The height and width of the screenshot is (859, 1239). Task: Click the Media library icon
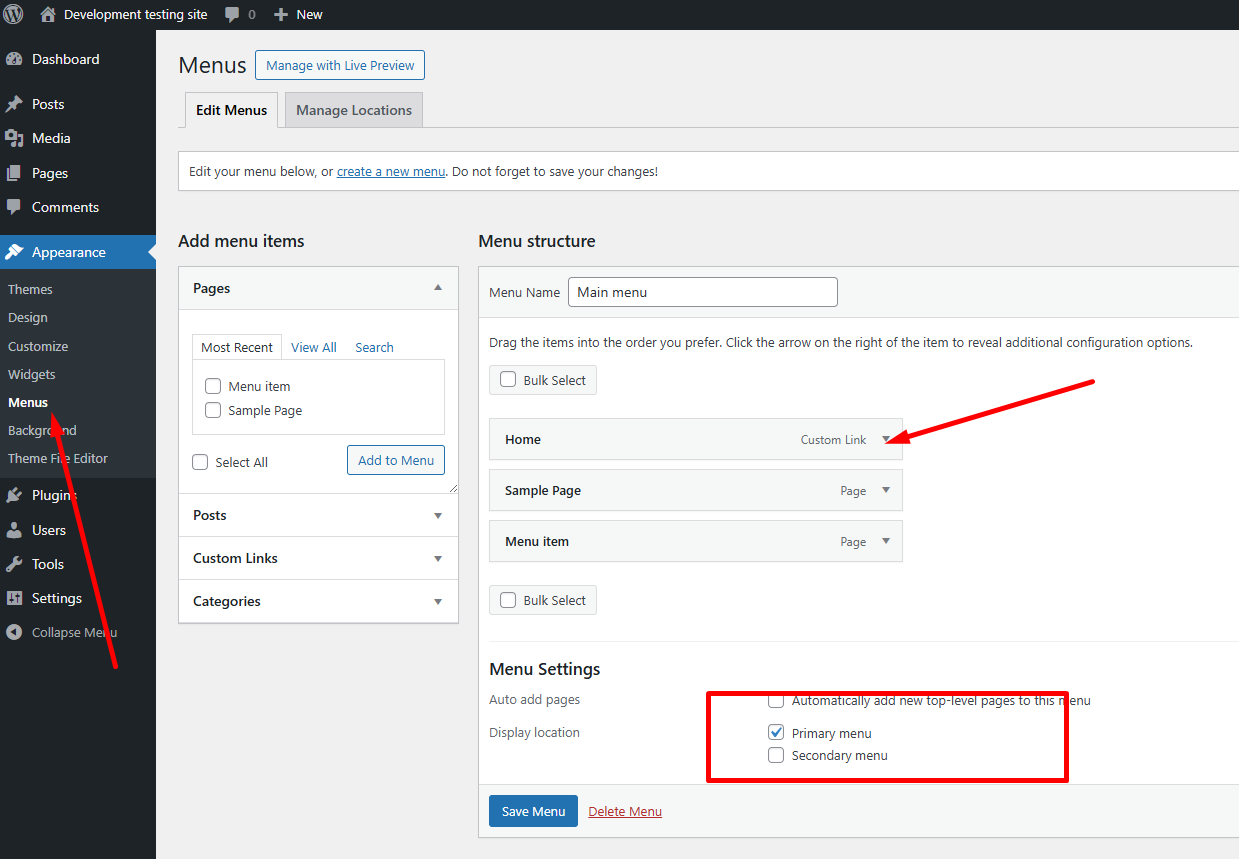14,138
